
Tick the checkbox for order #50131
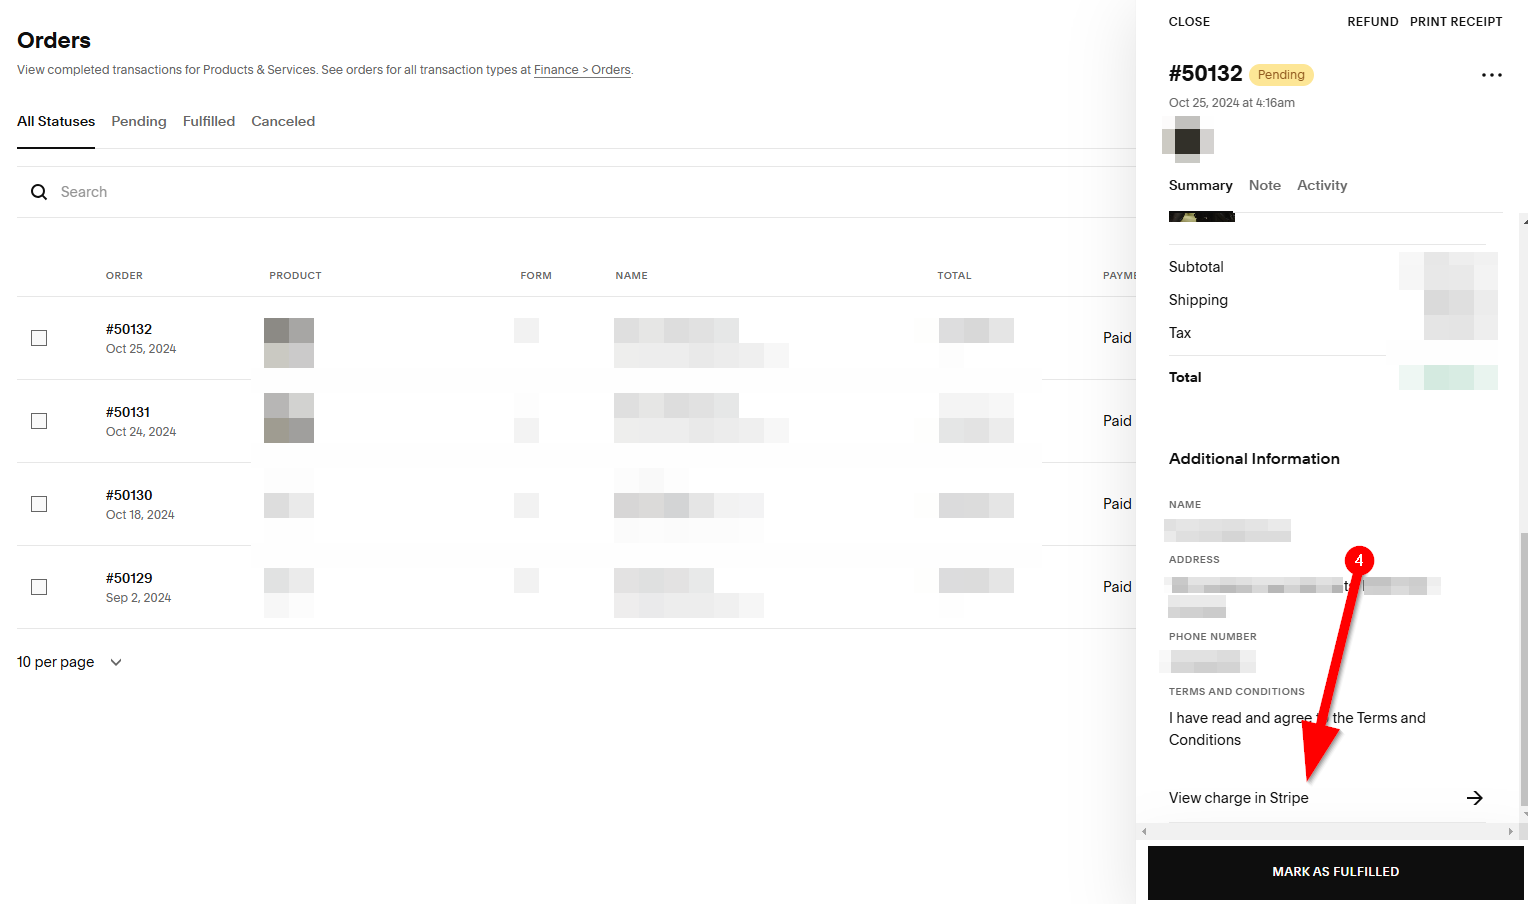click(x=39, y=421)
